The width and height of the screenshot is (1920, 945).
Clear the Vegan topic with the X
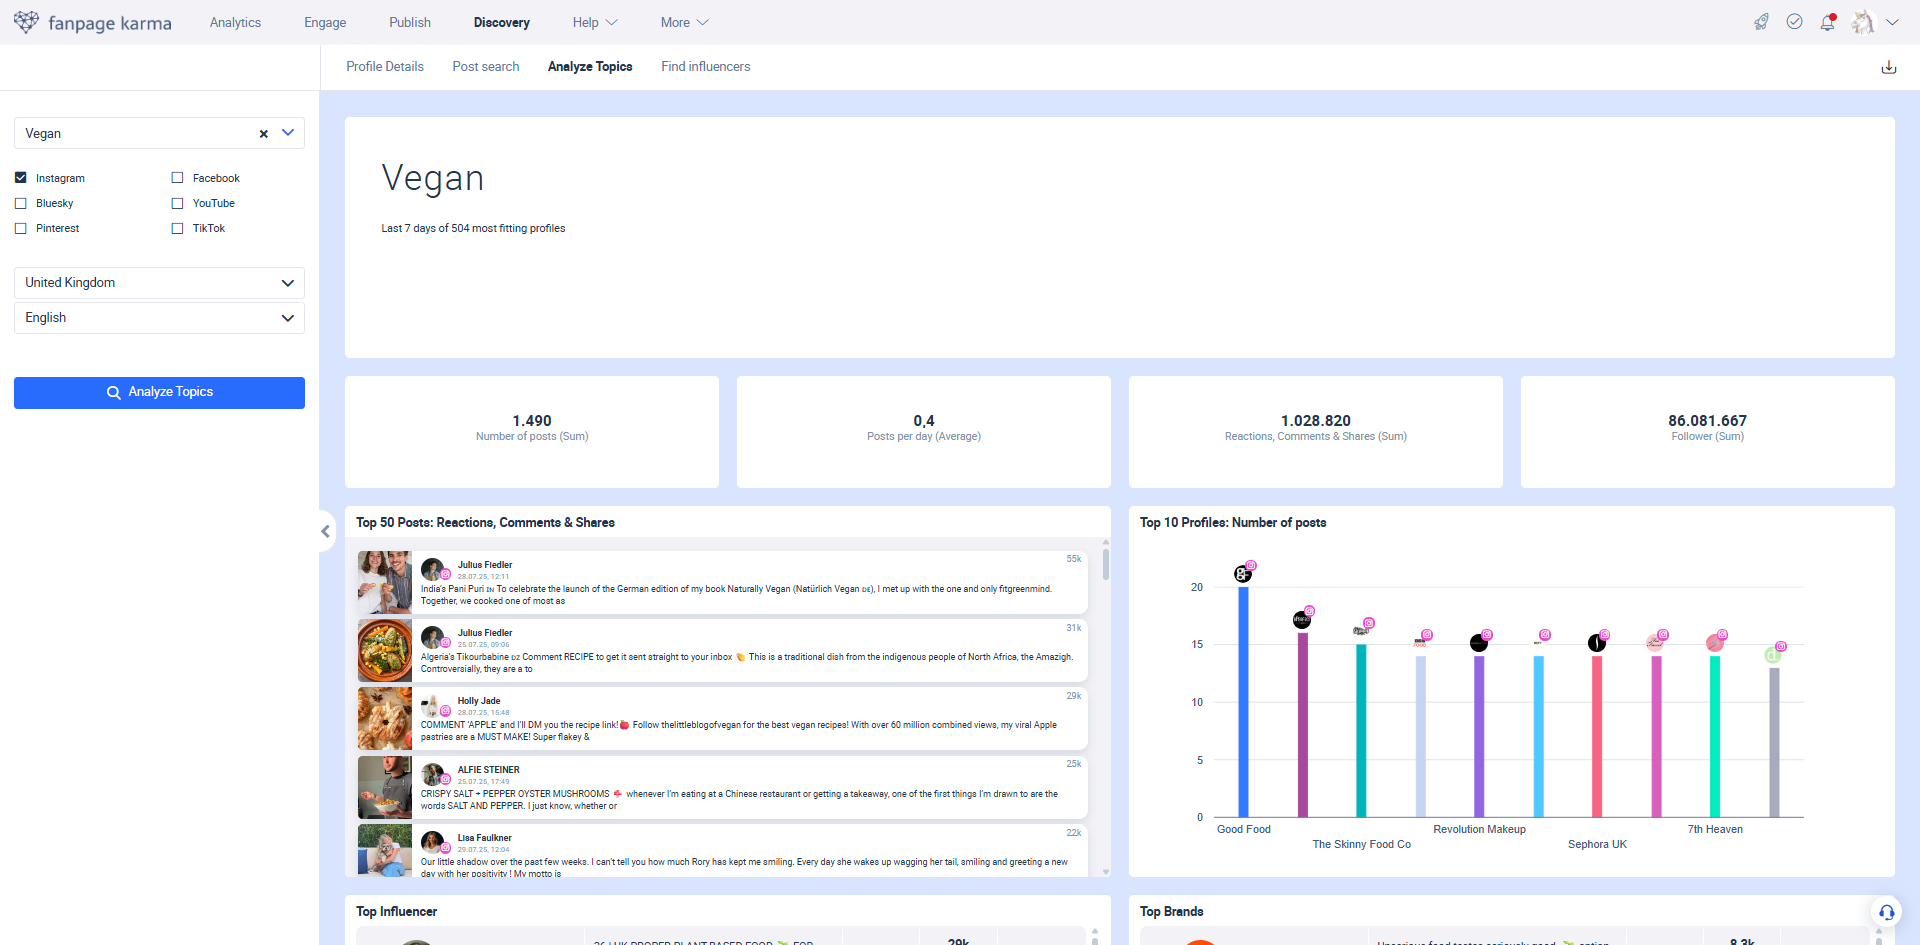pyautogui.click(x=264, y=134)
